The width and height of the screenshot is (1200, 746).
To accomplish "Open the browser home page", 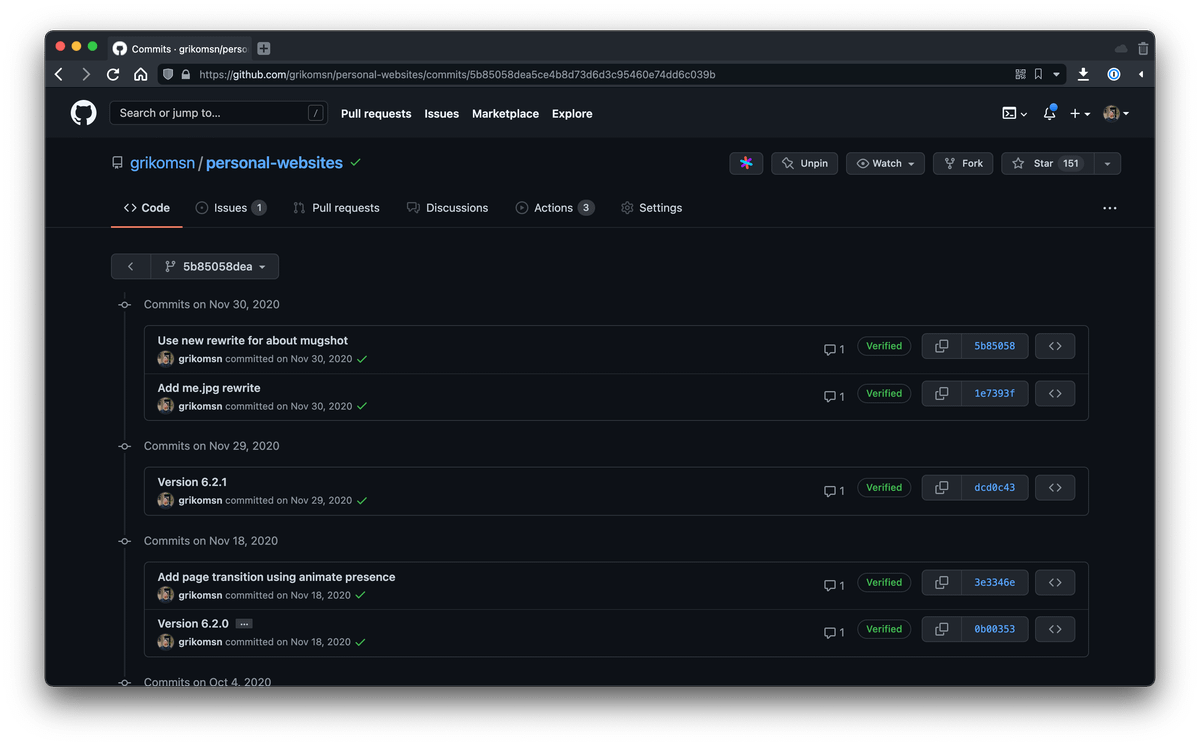I will (x=141, y=74).
